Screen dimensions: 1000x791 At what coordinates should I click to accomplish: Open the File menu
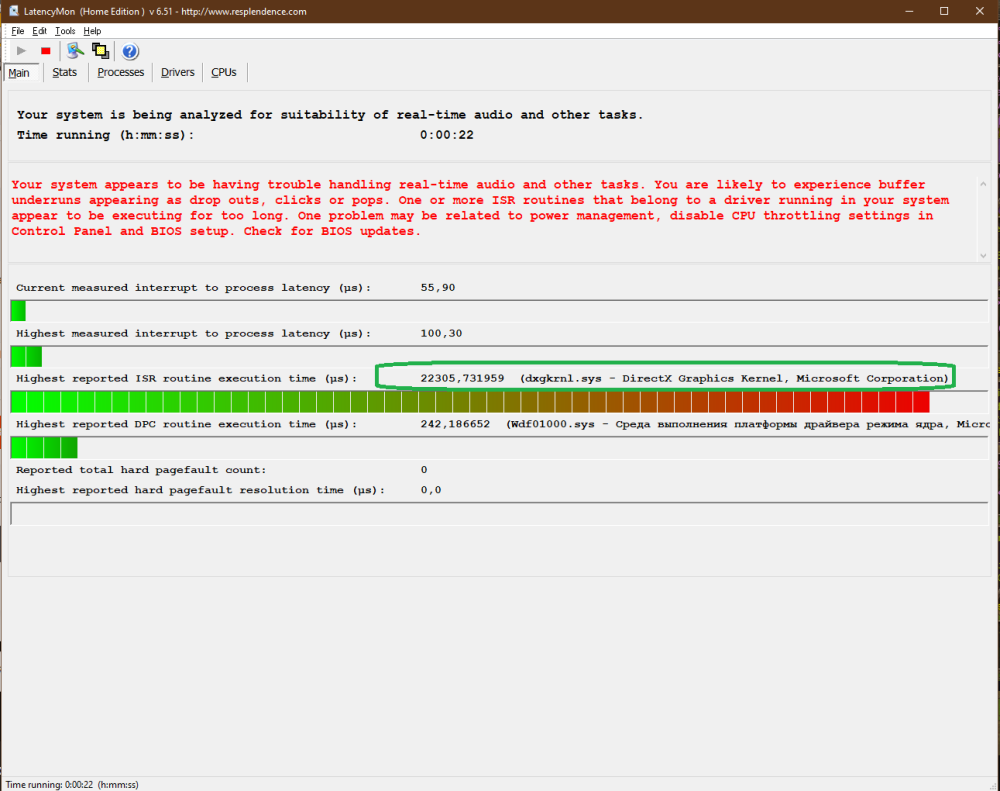point(18,31)
